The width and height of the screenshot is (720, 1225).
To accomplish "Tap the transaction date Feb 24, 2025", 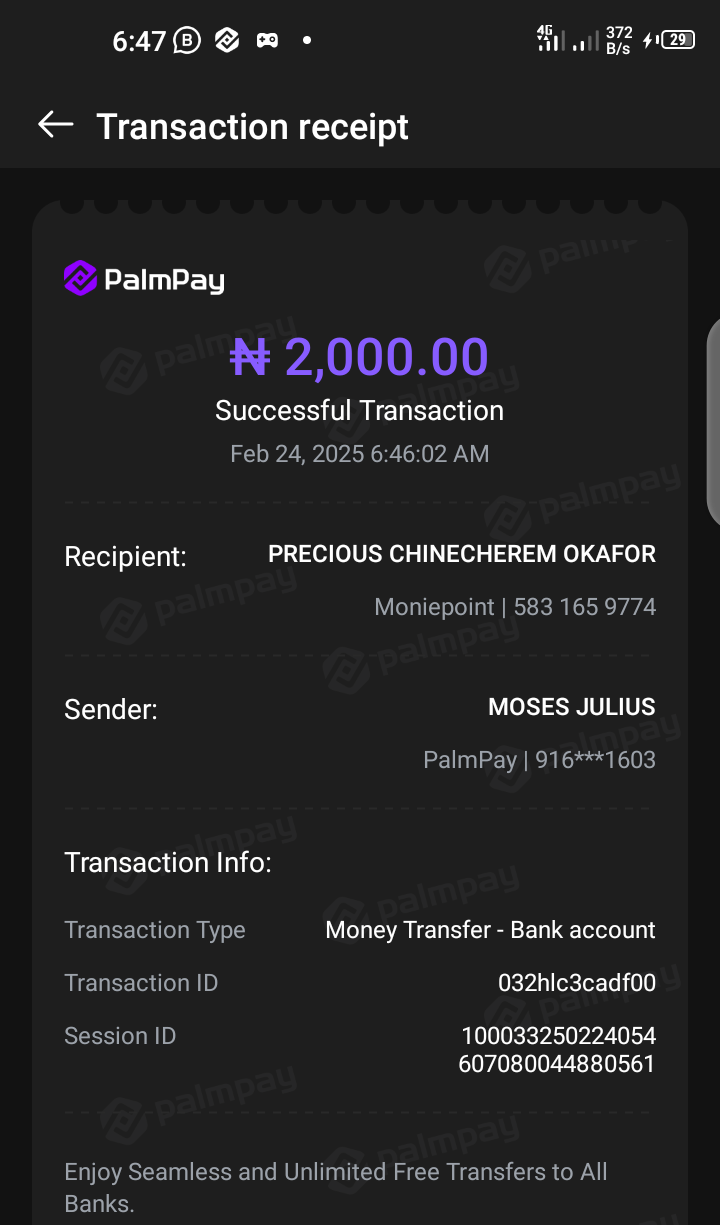I will [x=359, y=454].
